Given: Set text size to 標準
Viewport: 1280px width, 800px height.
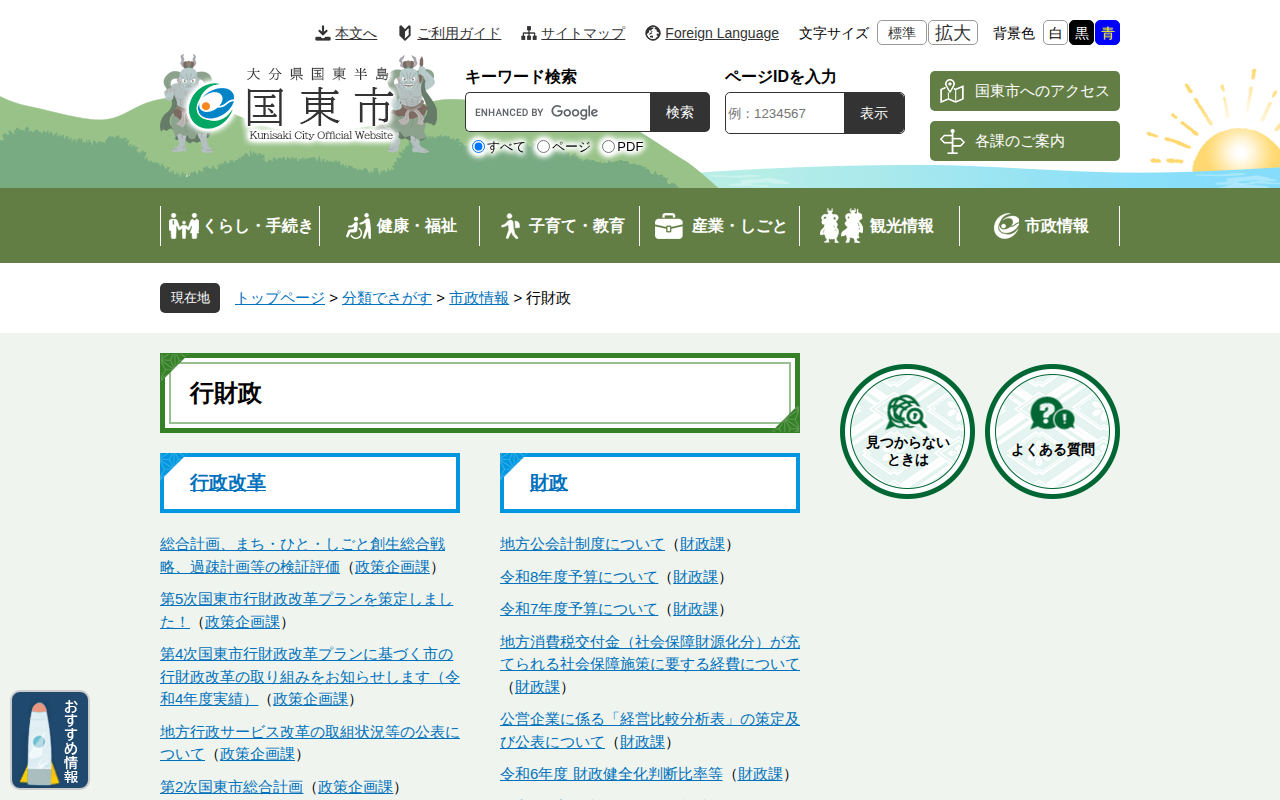Looking at the screenshot, I should [902, 33].
